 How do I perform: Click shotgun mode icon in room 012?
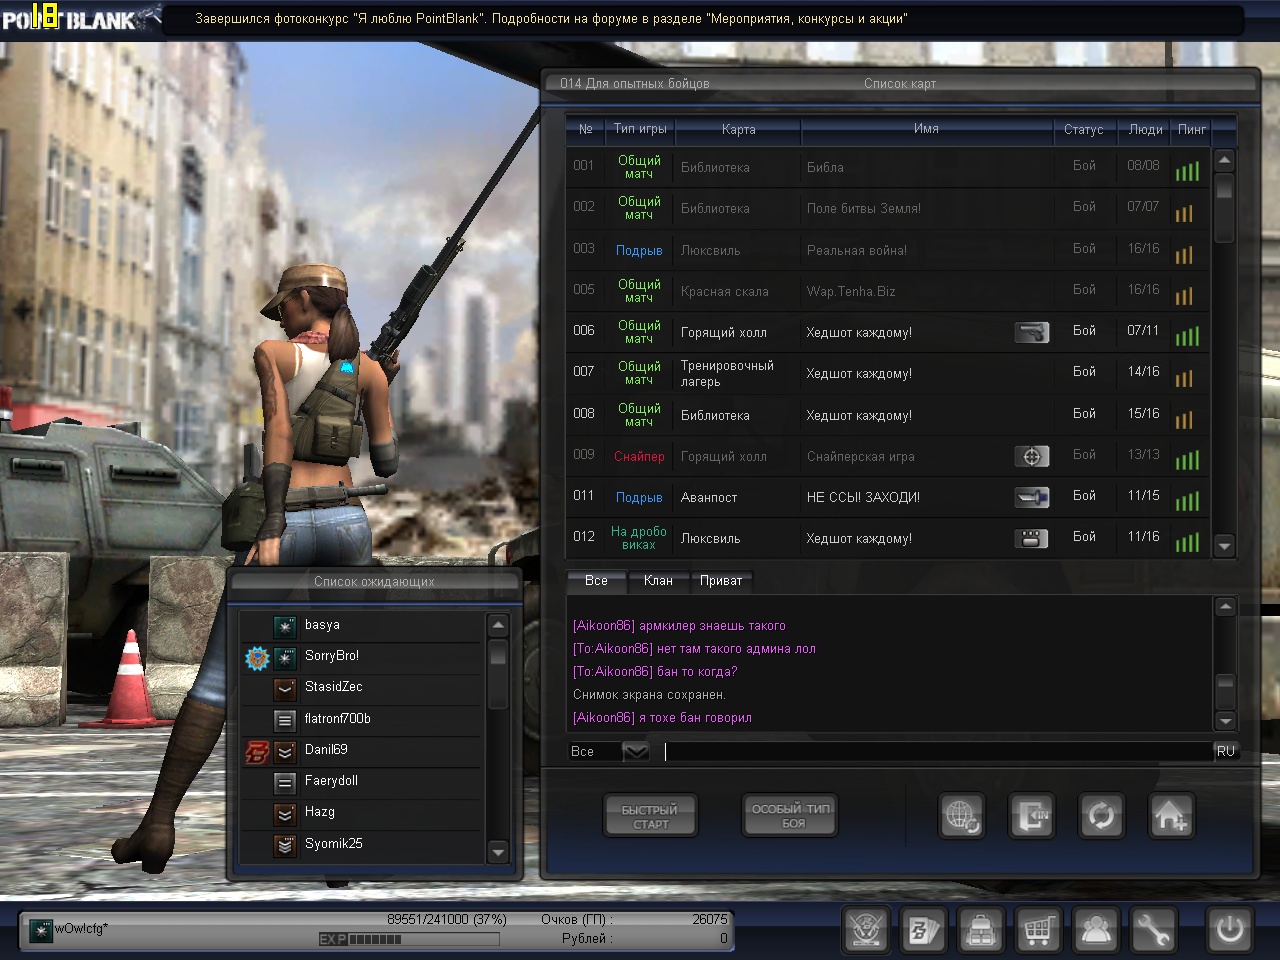click(x=1031, y=538)
